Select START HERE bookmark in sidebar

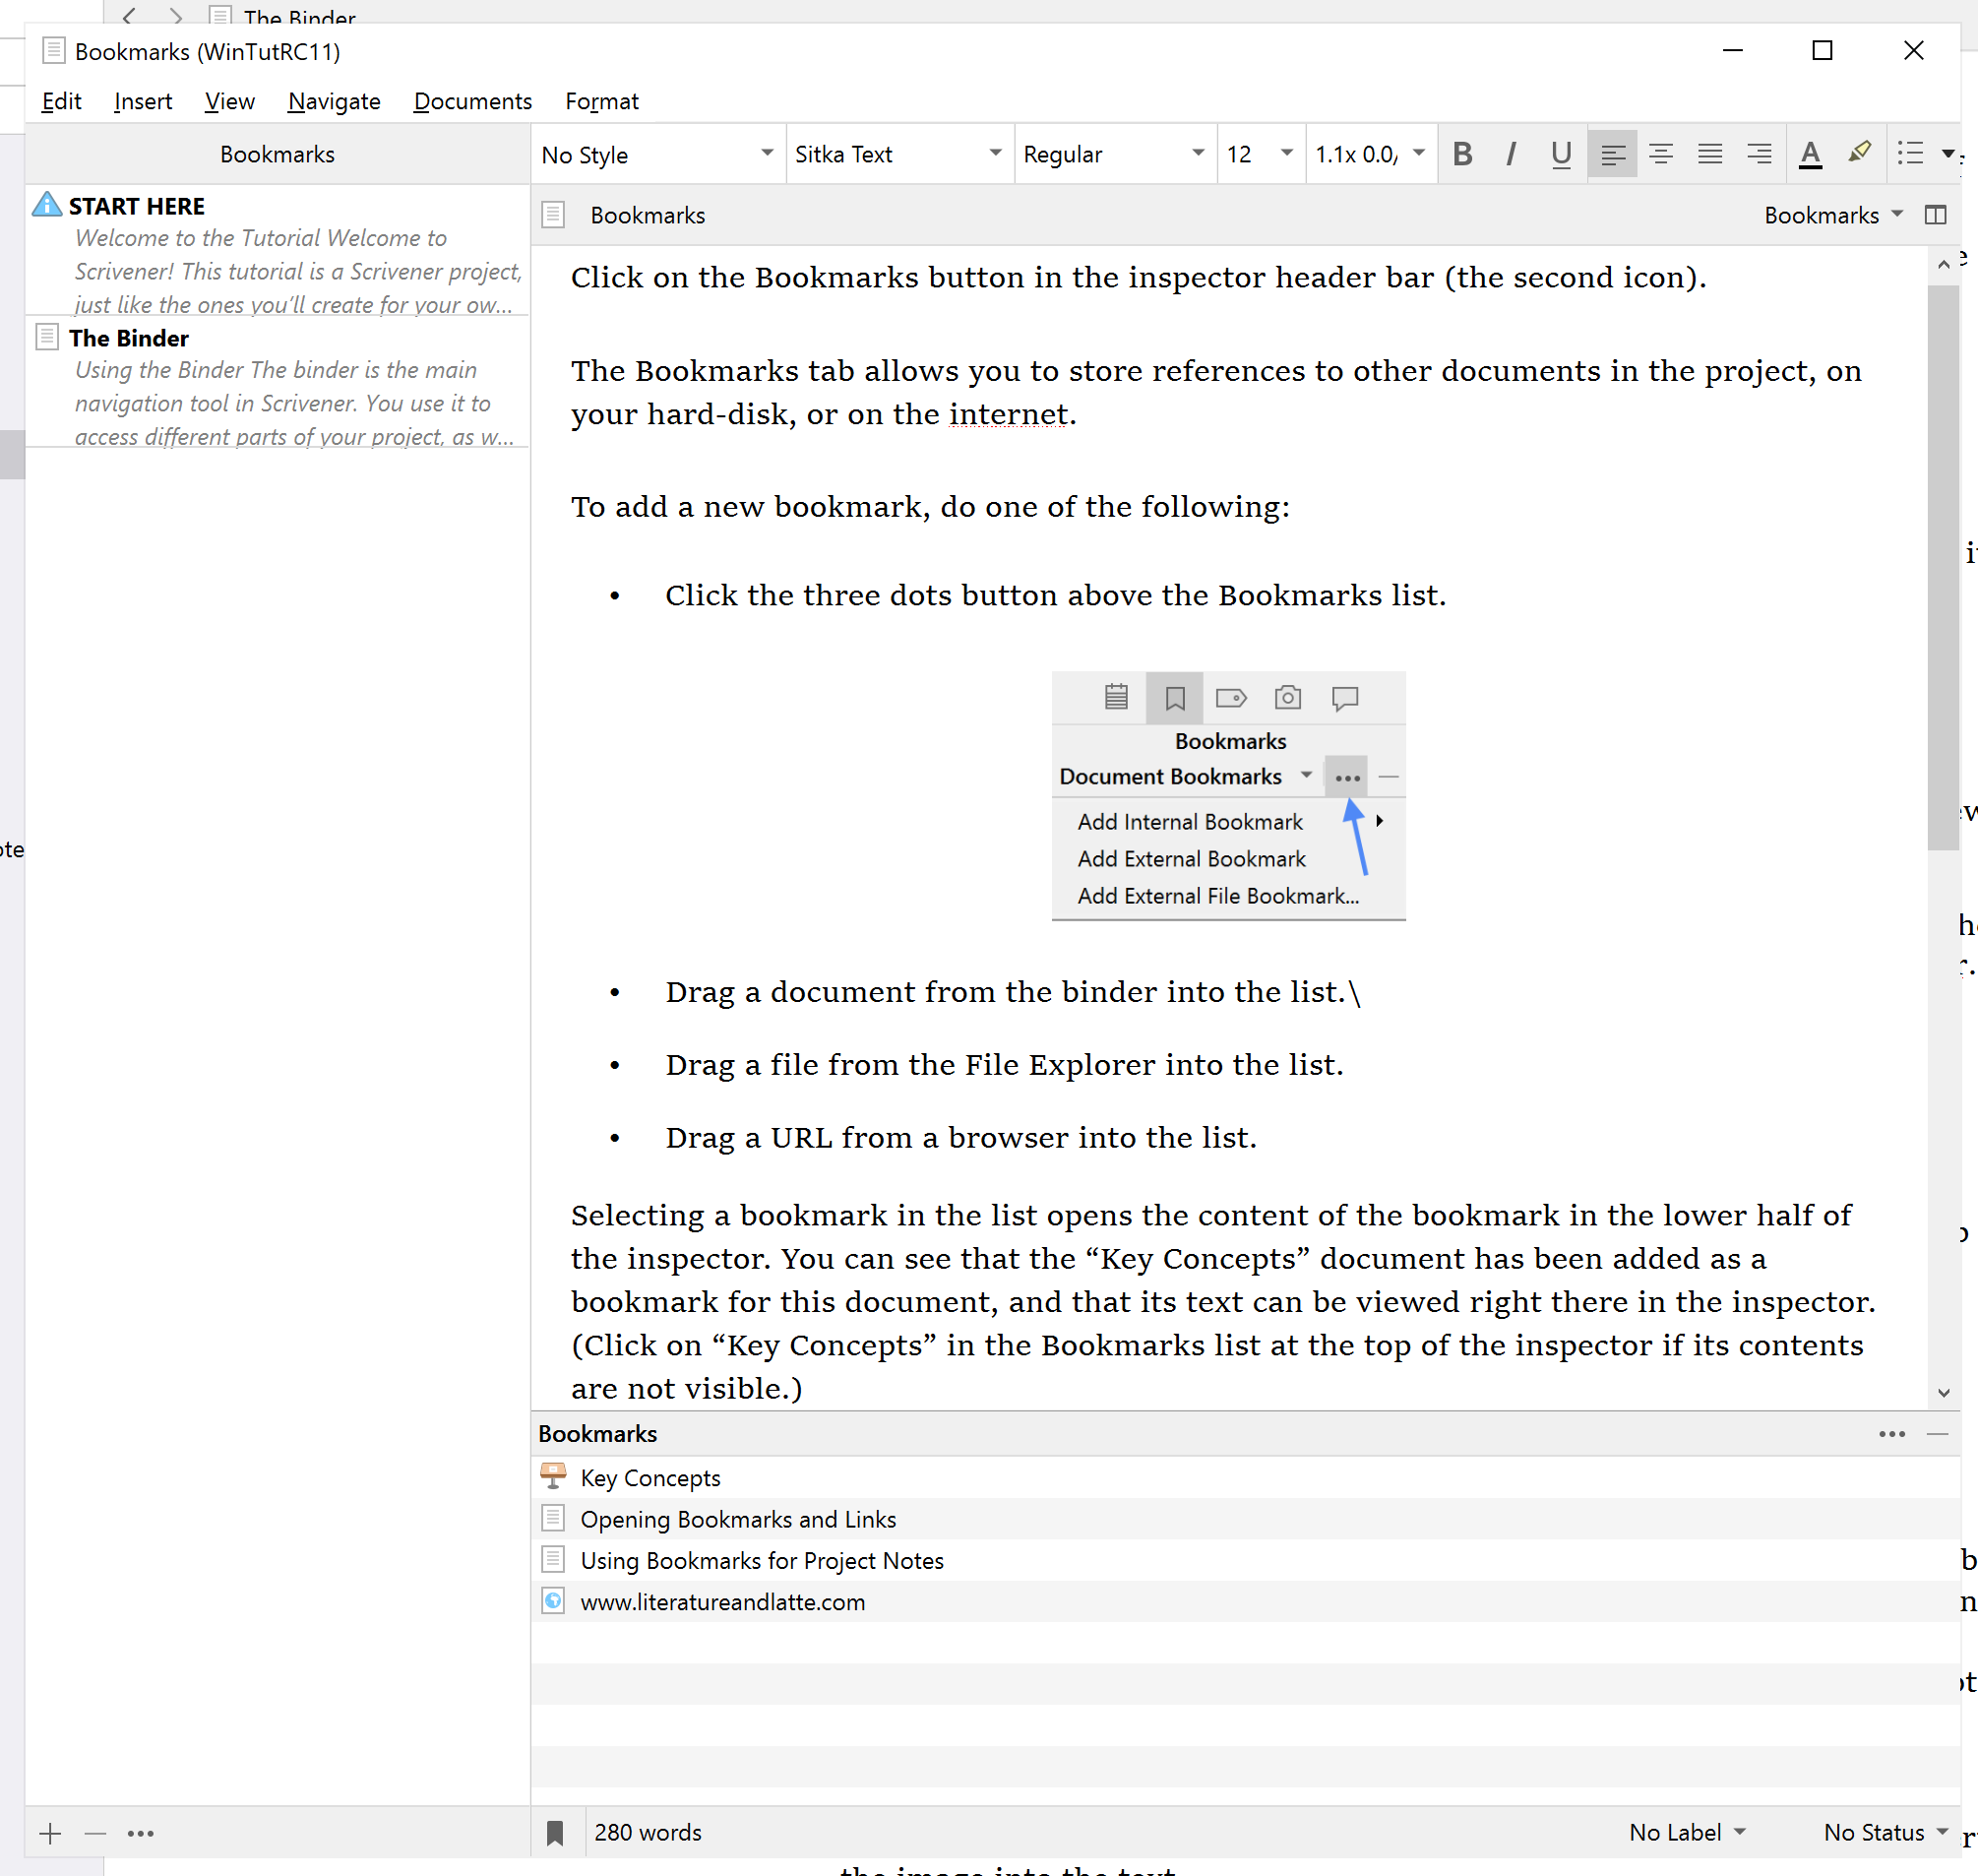pos(277,252)
